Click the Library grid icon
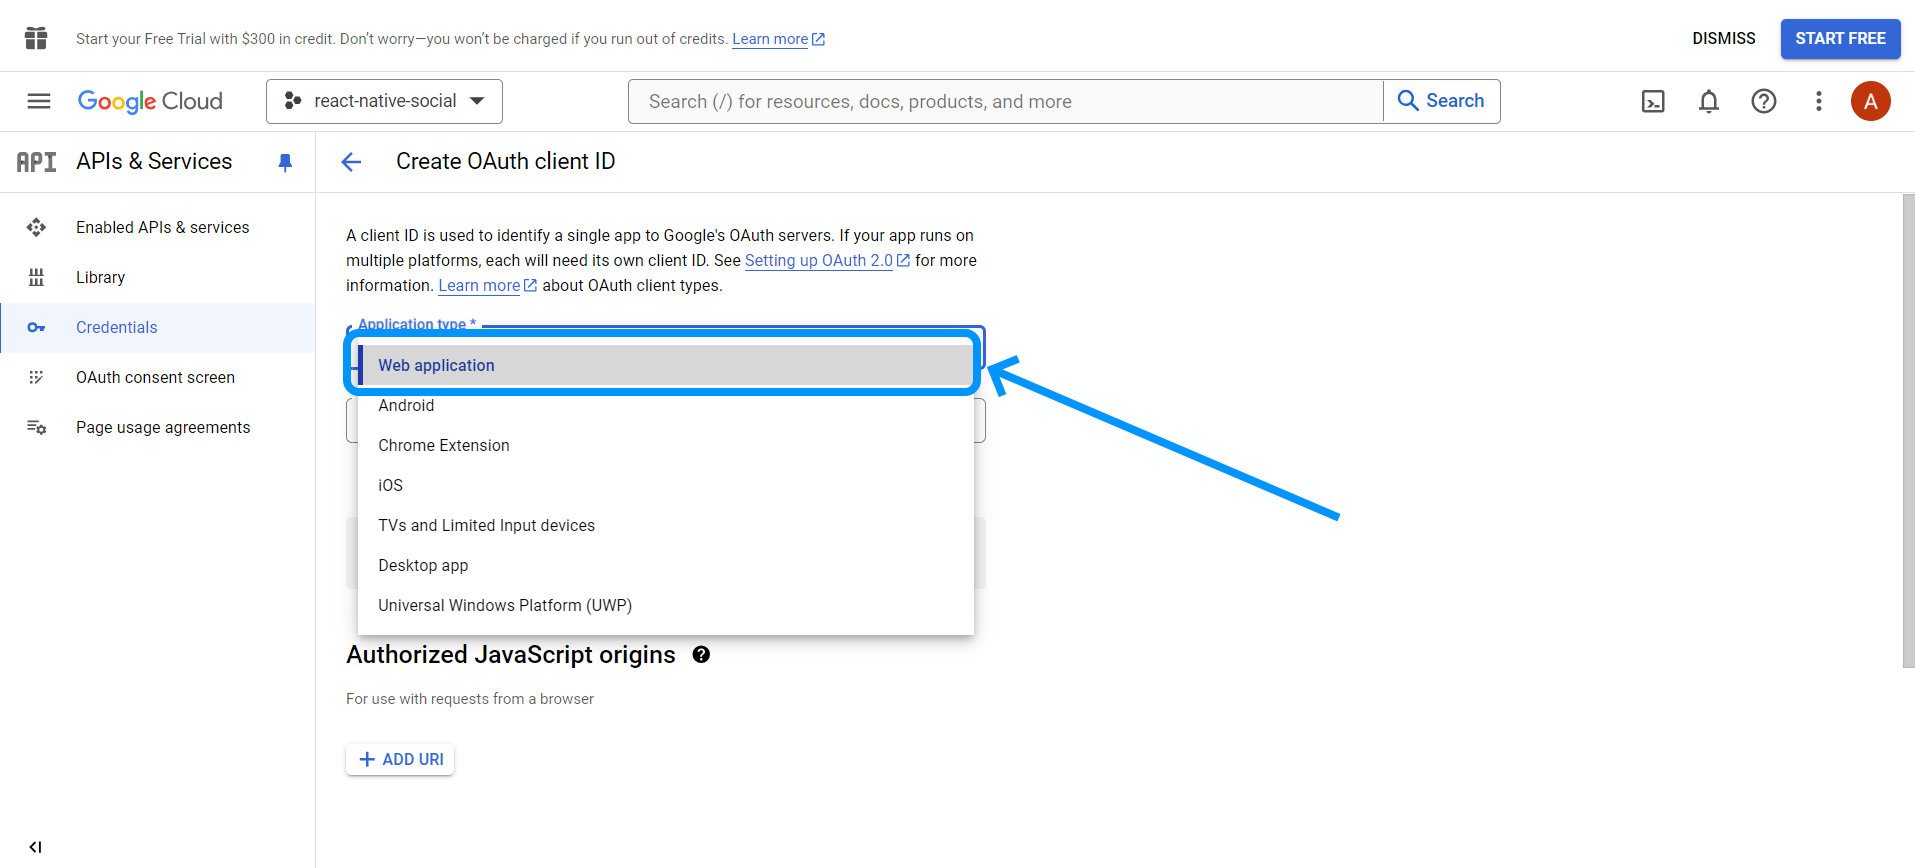1915x868 pixels. tap(36, 277)
